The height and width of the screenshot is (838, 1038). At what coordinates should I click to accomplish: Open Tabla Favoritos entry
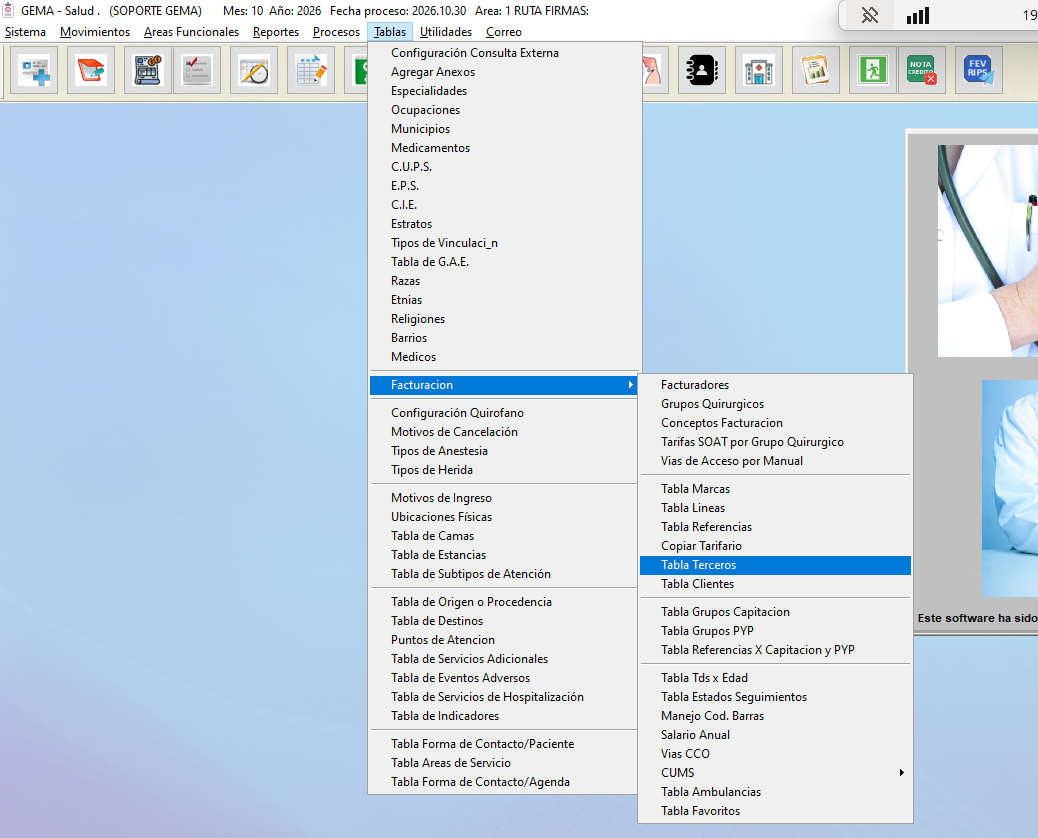coord(775,811)
